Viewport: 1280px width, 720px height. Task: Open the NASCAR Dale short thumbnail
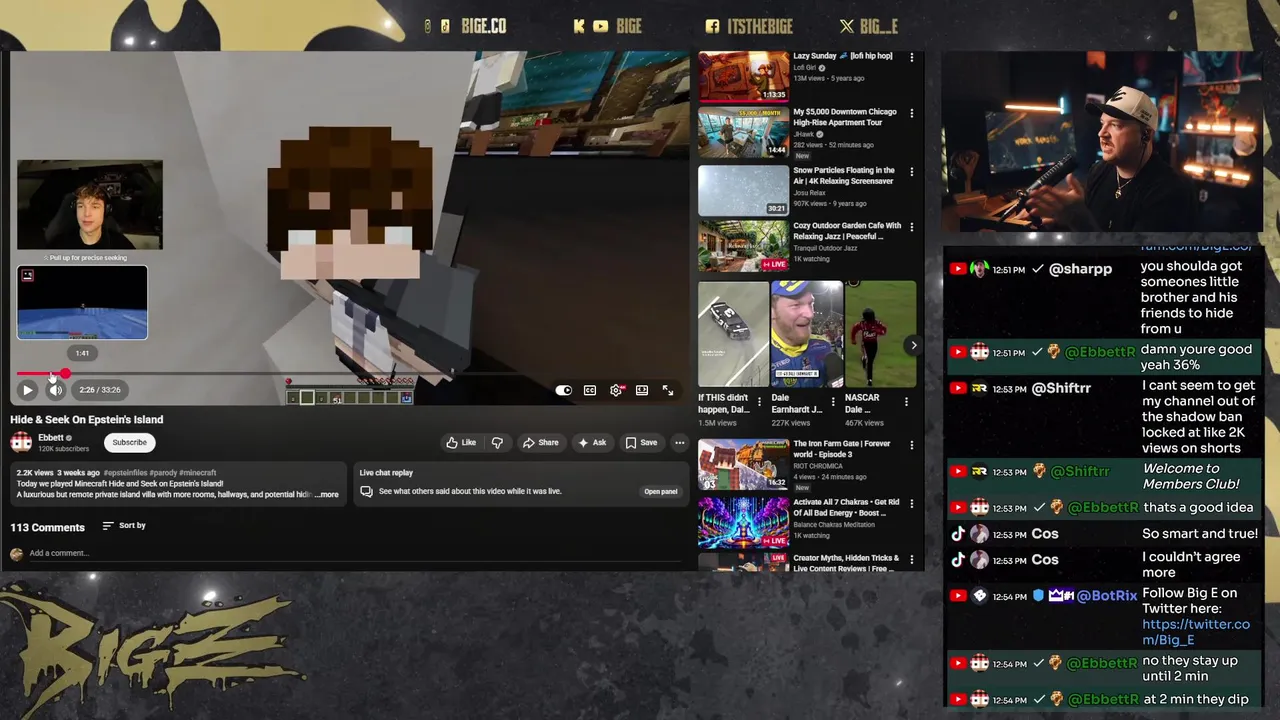point(880,334)
